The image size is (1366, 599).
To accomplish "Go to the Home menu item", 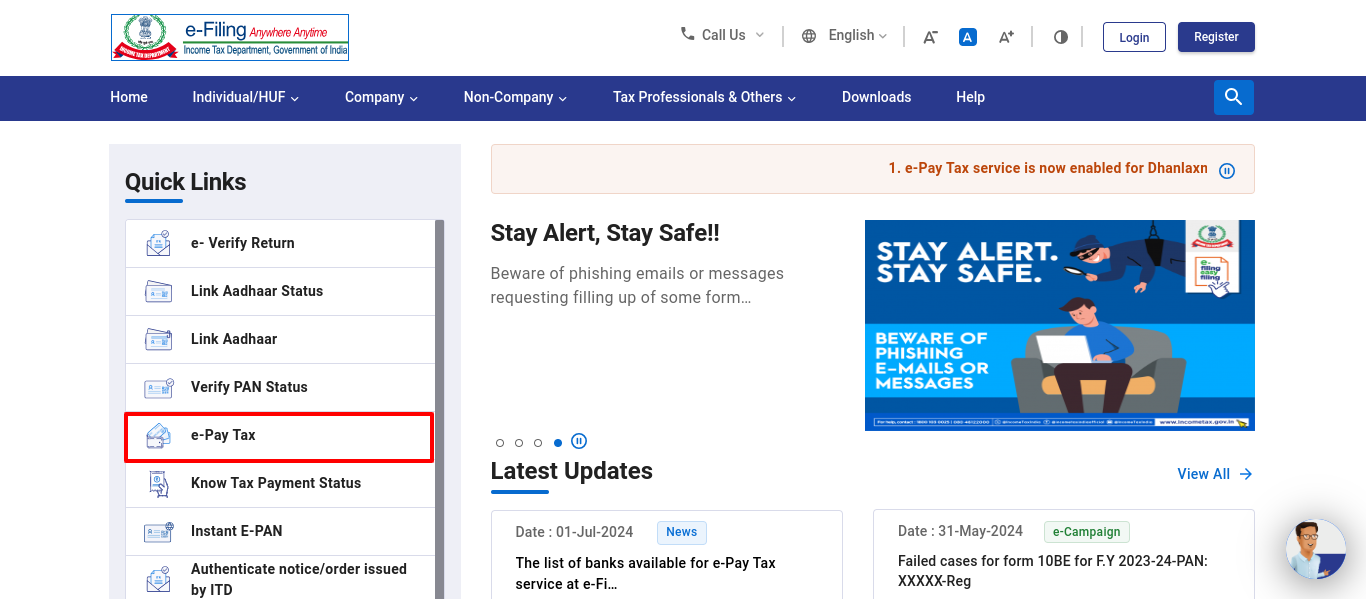I will (129, 97).
